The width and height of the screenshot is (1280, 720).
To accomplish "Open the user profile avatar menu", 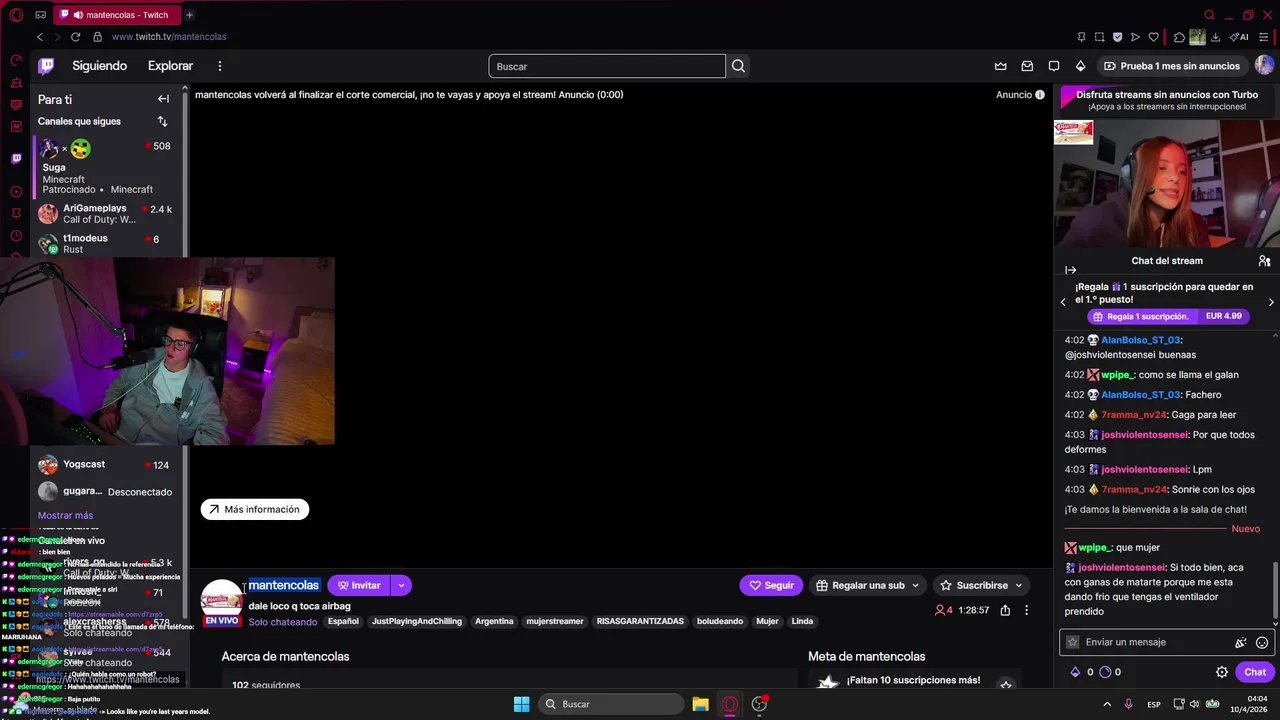I will [x=1264, y=65].
